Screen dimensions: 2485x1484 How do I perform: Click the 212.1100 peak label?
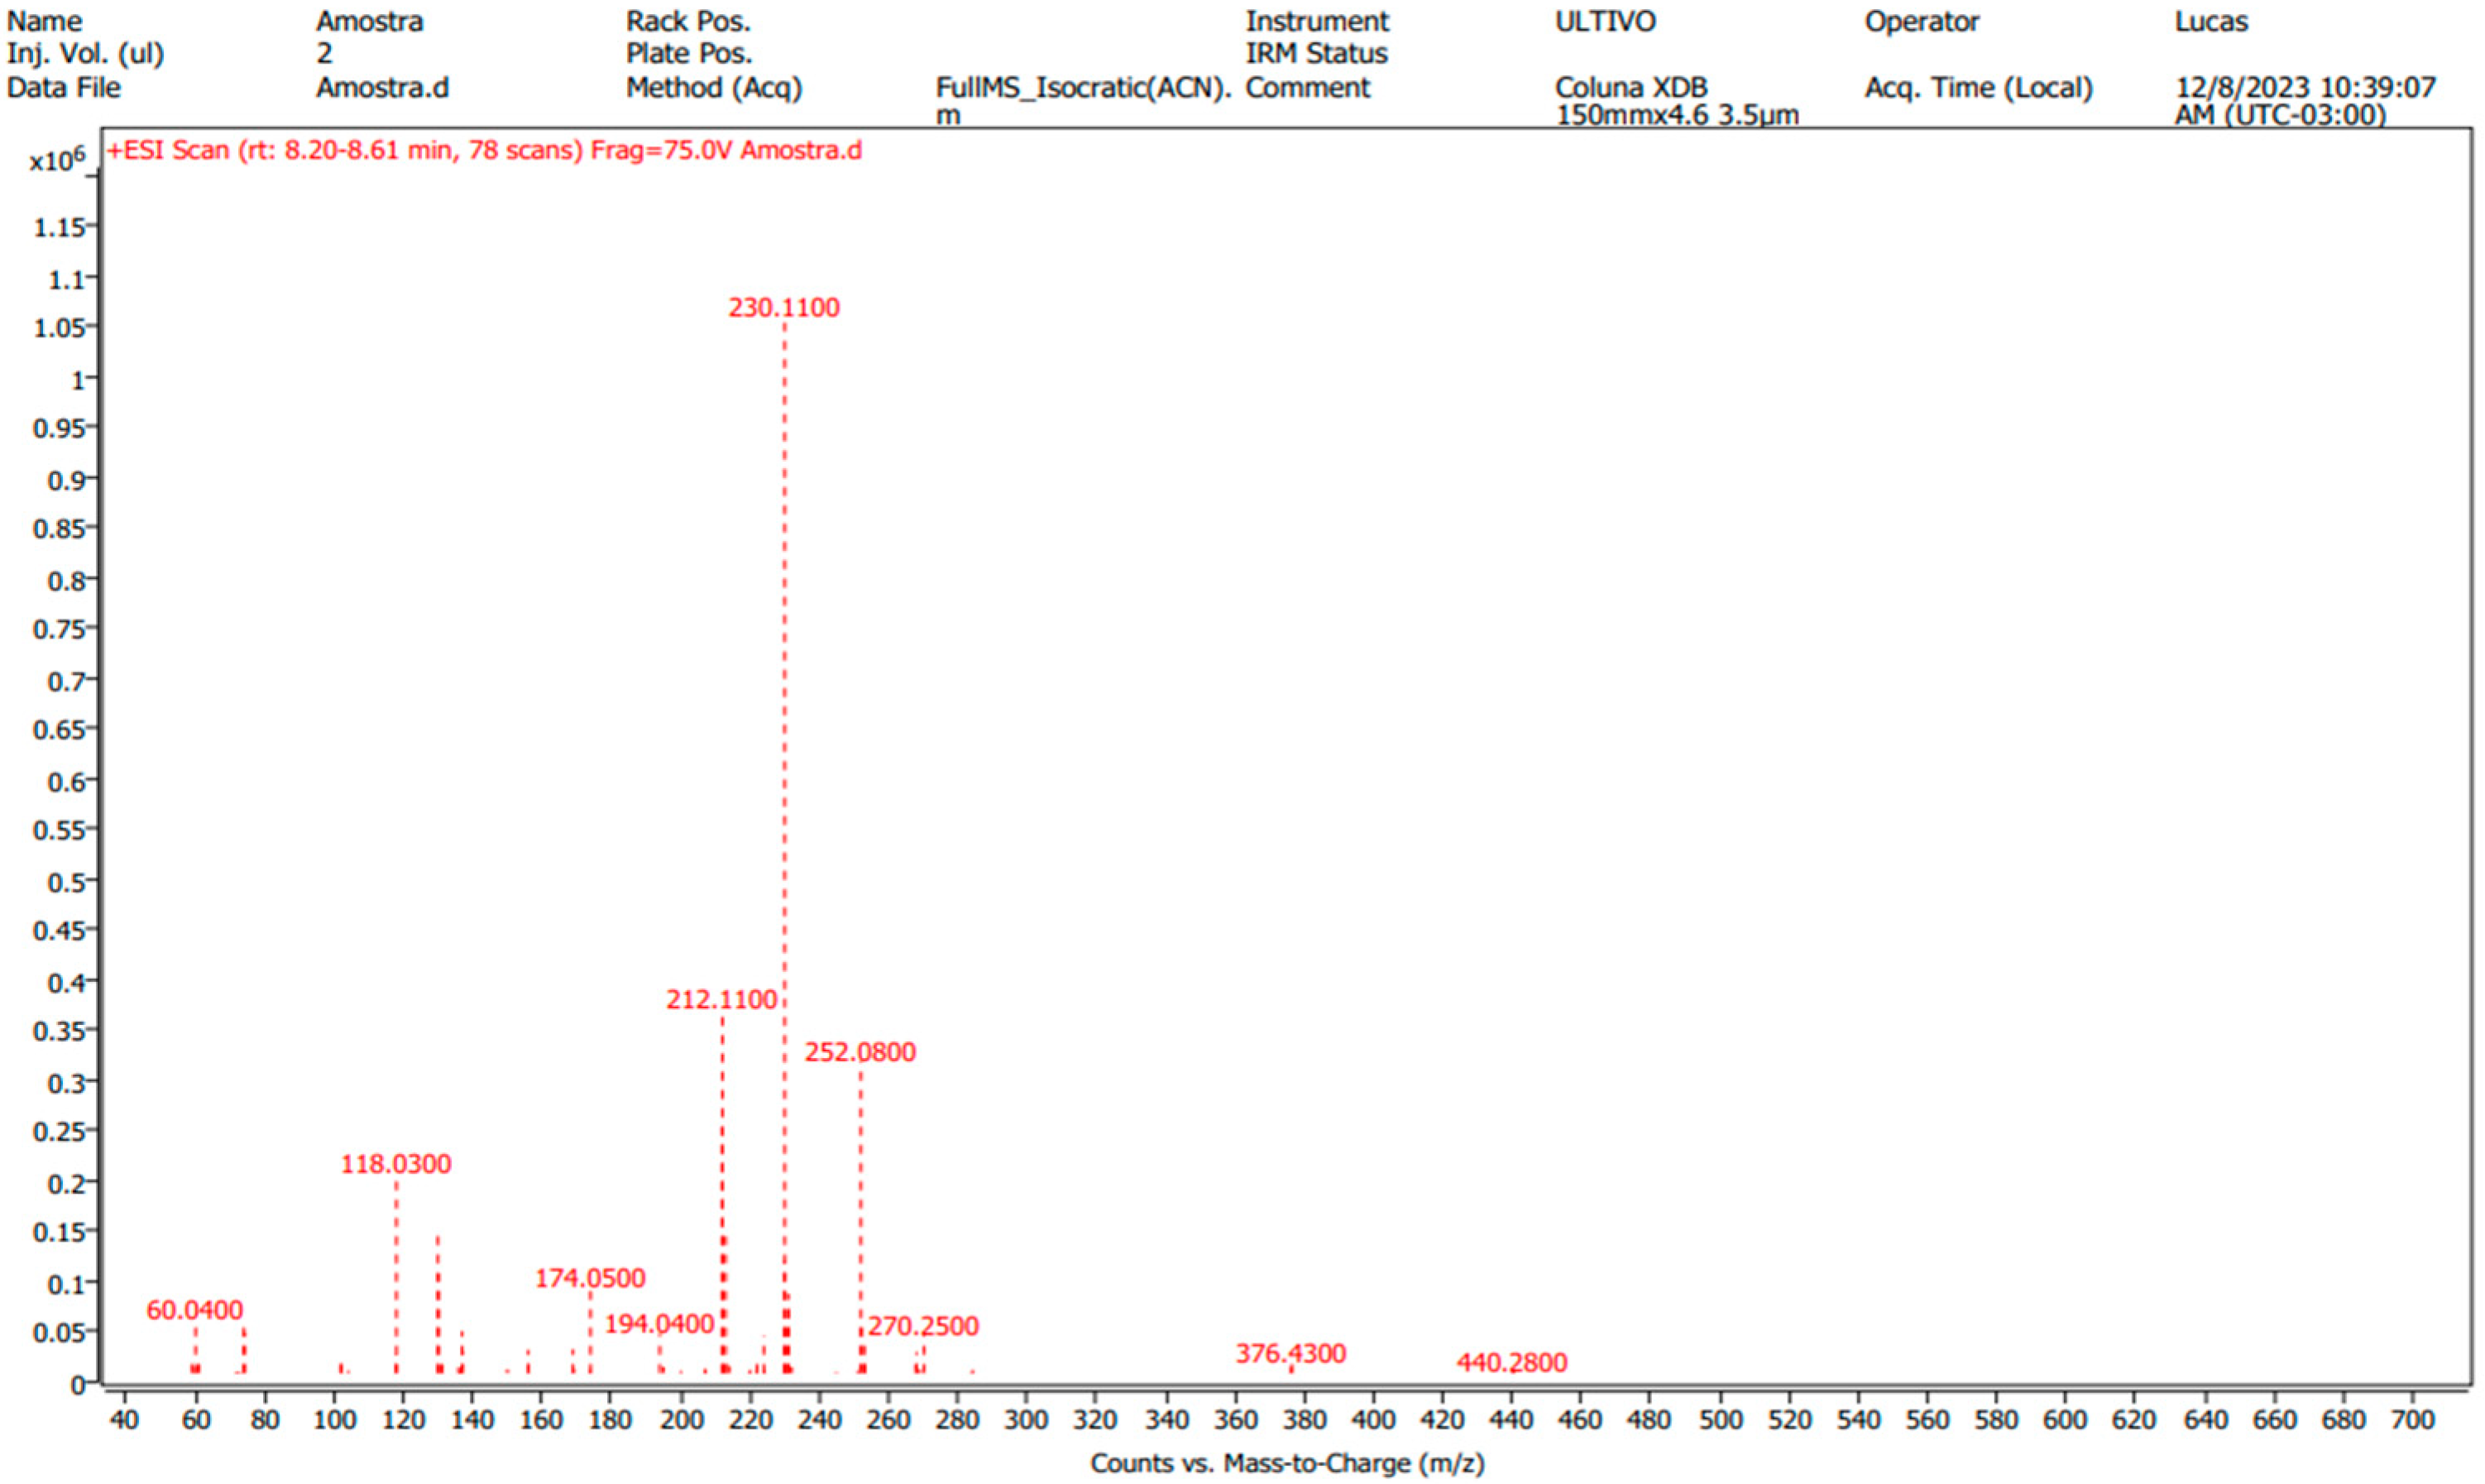pos(721,999)
